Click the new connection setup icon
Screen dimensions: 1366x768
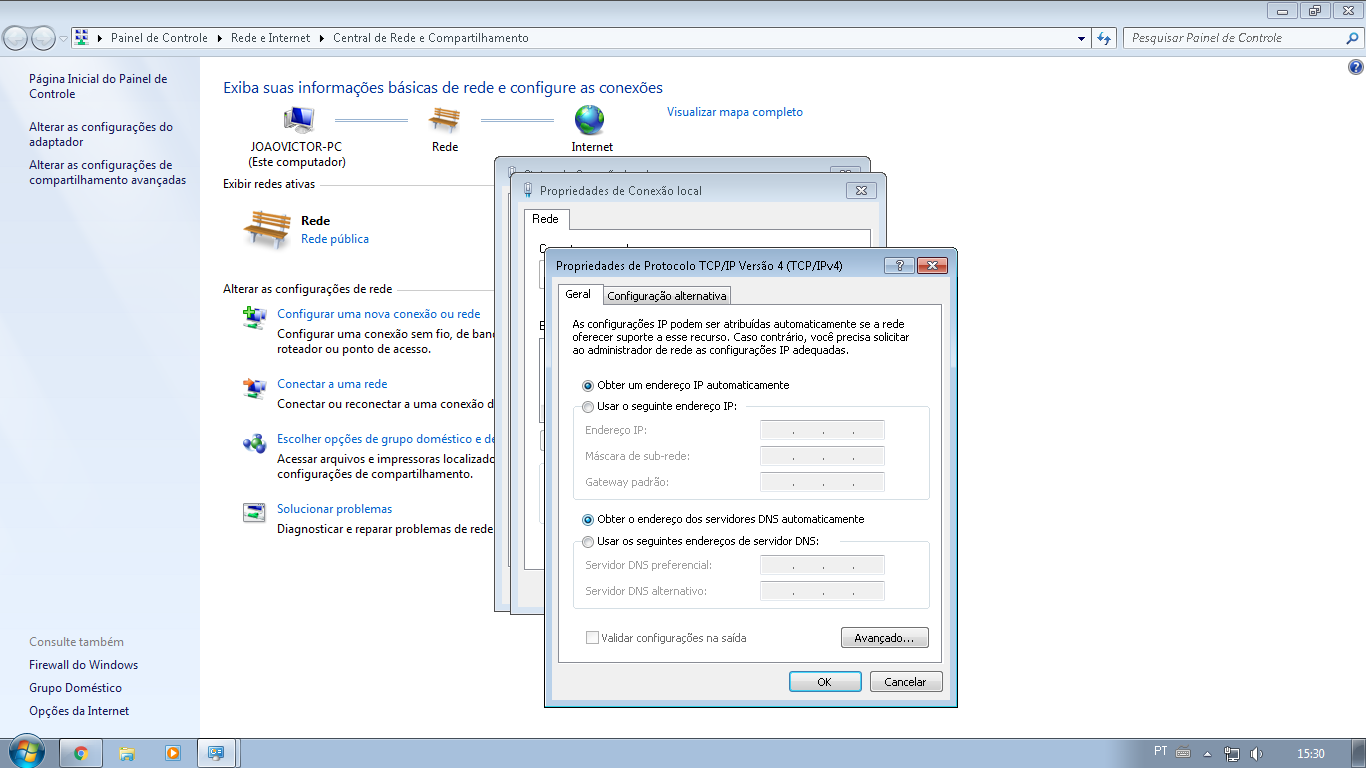[254, 318]
